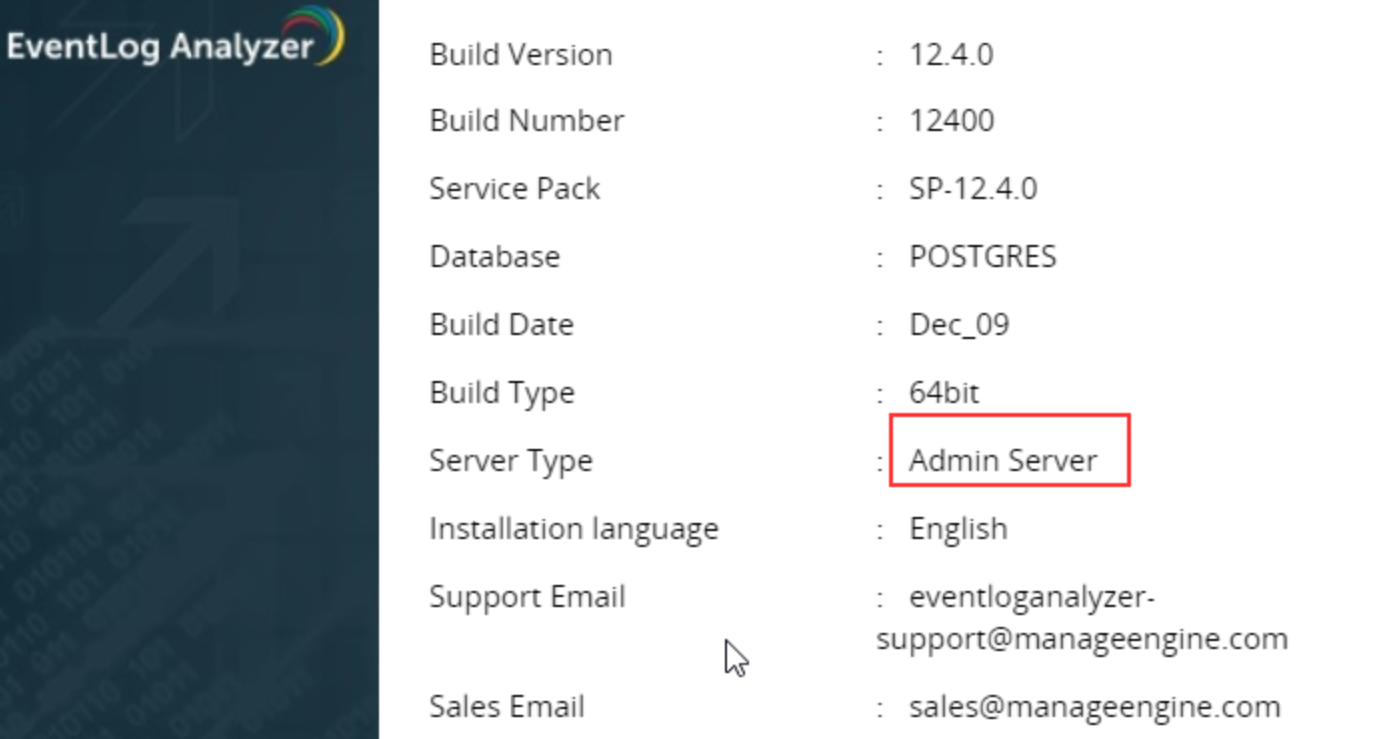Click the EventLog Analyzer logo
Image resolution: width=1385 pixels, height=739 pixels.
175,38
